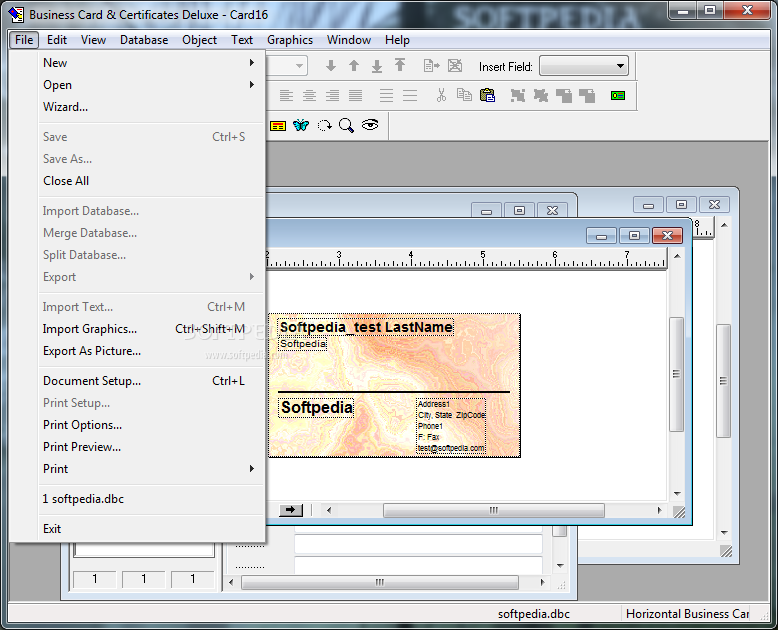The height and width of the screenshot is (630, 778).
Task: Toggle the eye preview icon
Action: click(370, 125)
